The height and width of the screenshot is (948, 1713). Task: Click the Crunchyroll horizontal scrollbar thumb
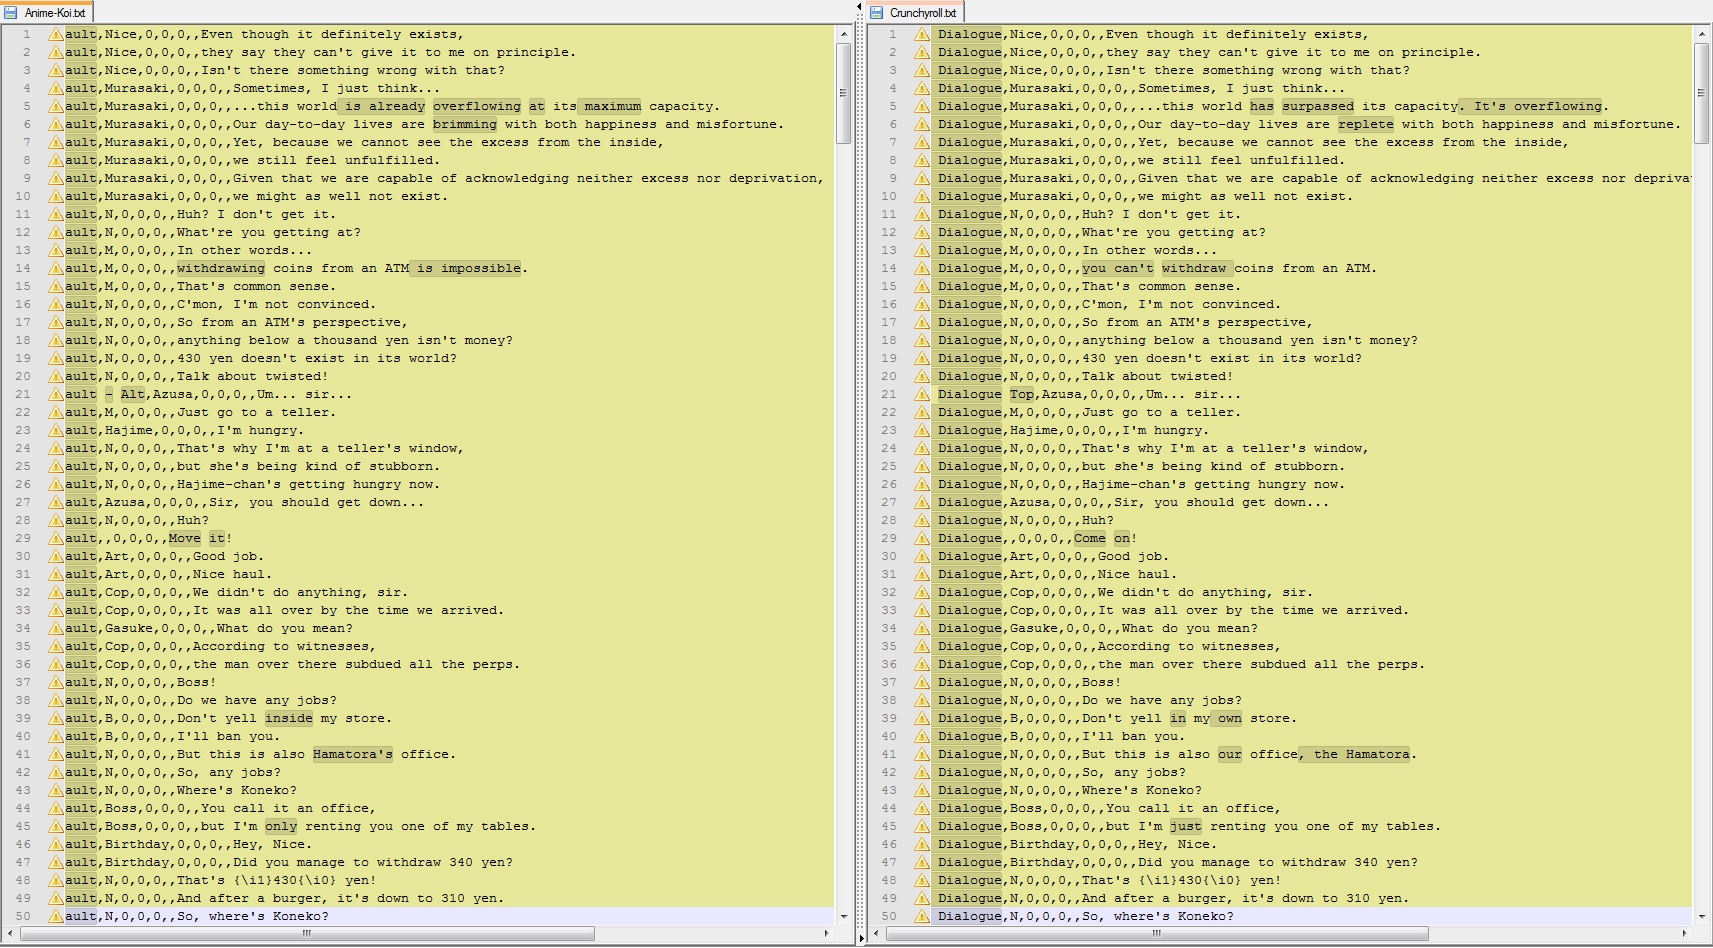pos(1156,933)
